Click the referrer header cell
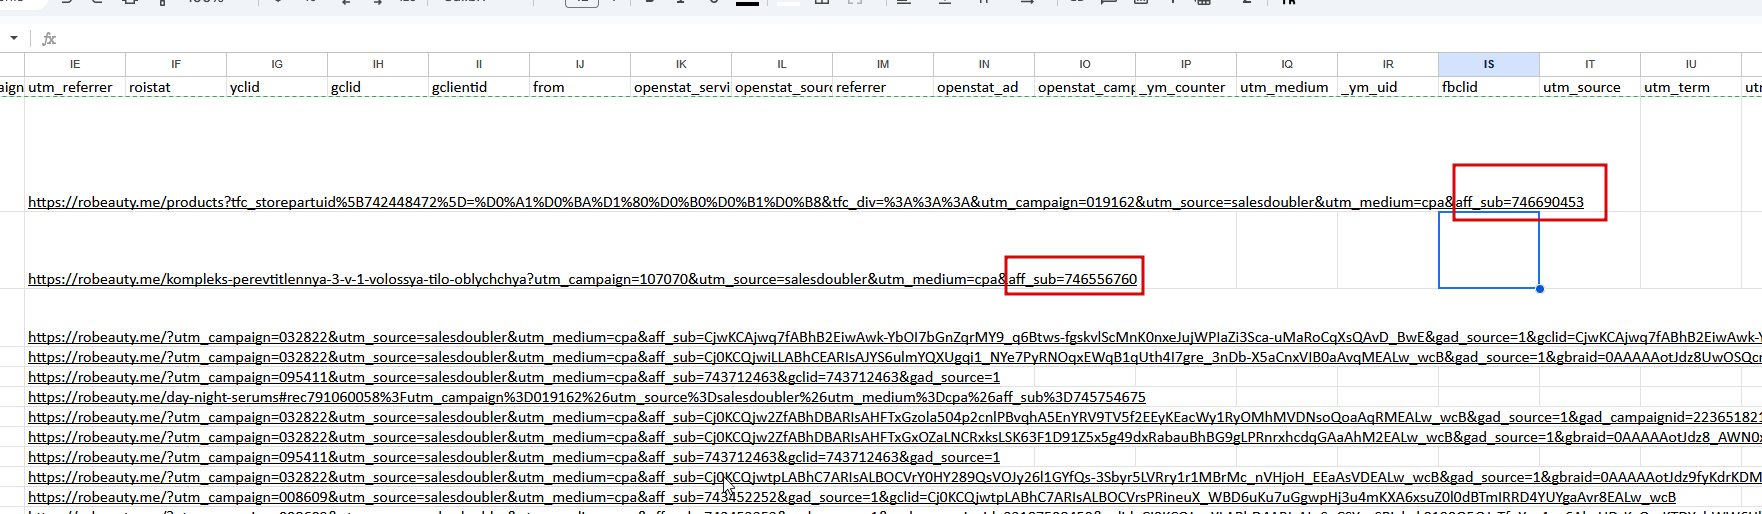This screenshot has height=514, width=1762. pyautogui.click(x=883, y=87)
